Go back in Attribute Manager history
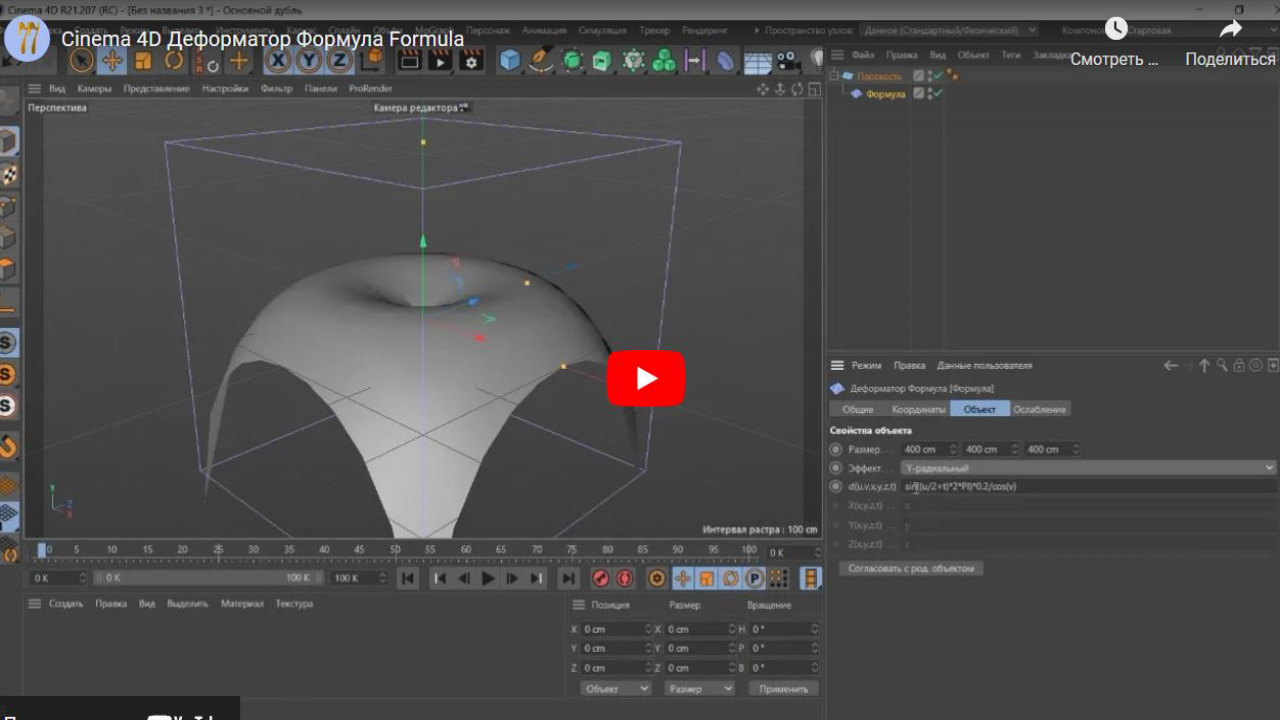Viewport: 1280px width, 720px height. click(1170, 366)
